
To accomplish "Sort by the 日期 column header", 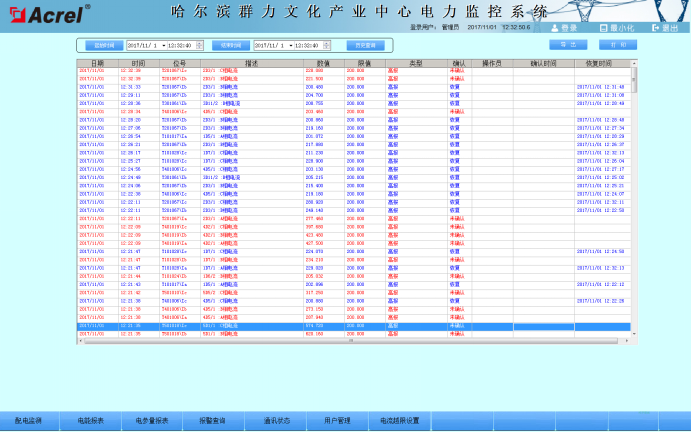I will [x=97, y=63].
